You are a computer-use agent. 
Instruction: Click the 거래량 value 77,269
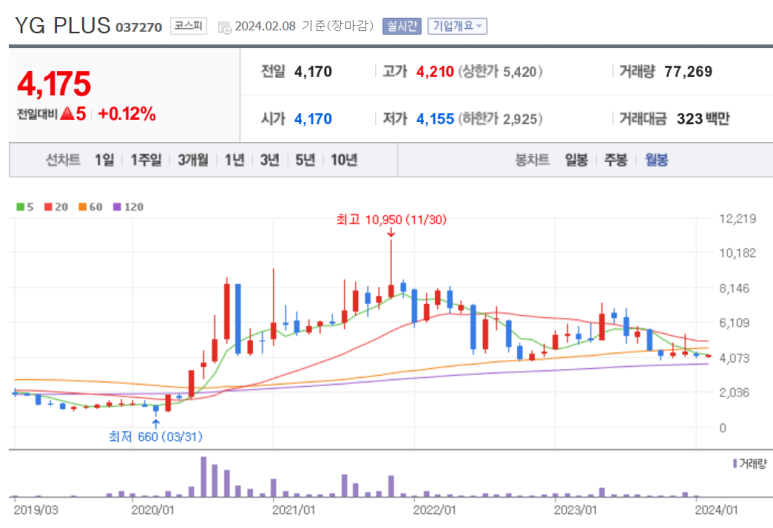click(688, 72)
